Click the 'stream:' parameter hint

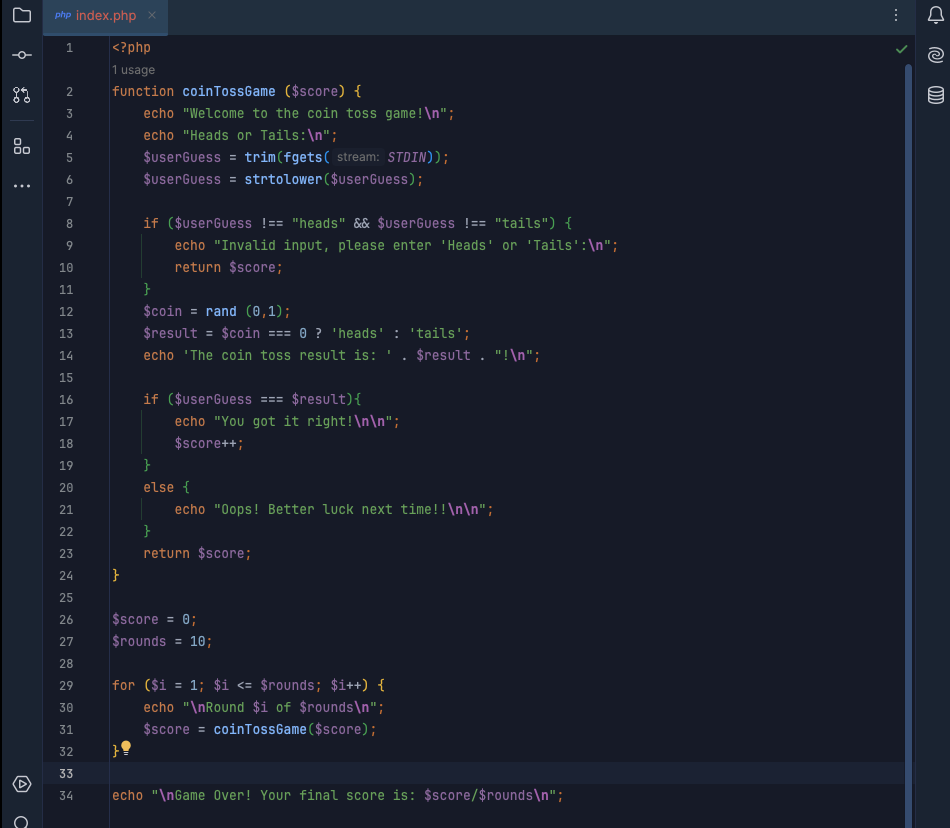[x=358, y=157]
